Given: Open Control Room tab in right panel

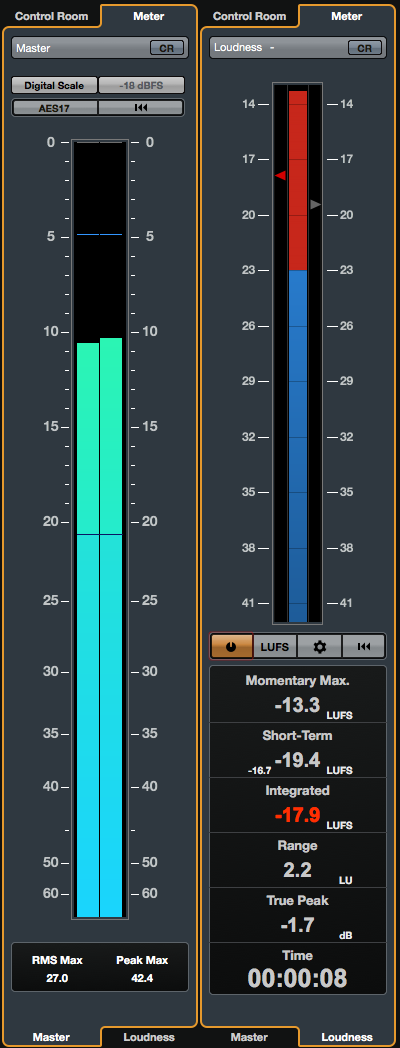Looking at the screenshot, I should coord(249,15).
